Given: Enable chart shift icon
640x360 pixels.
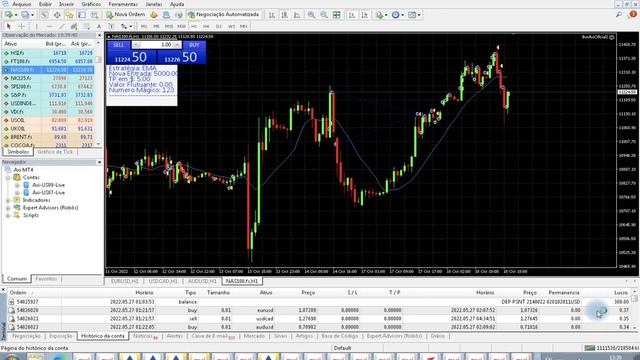Looking at the screenshot, I should coord(364,15).
